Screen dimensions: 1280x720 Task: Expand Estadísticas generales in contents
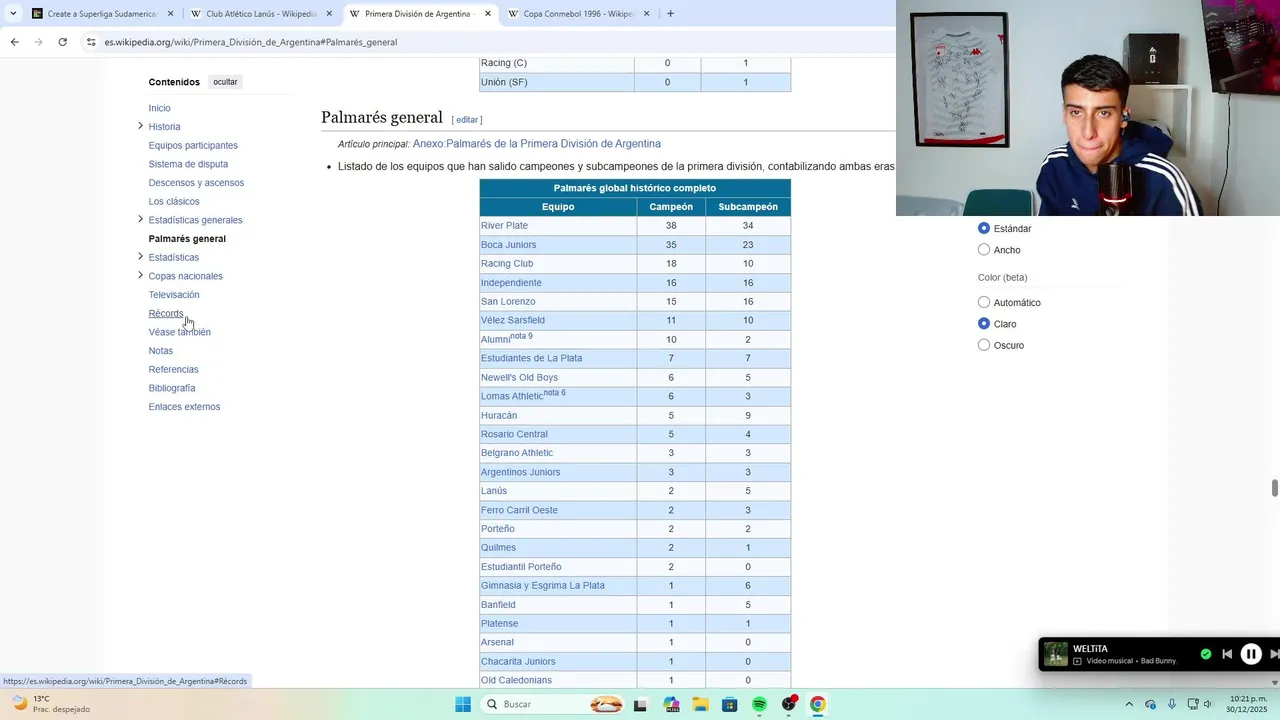coord(140,219)
